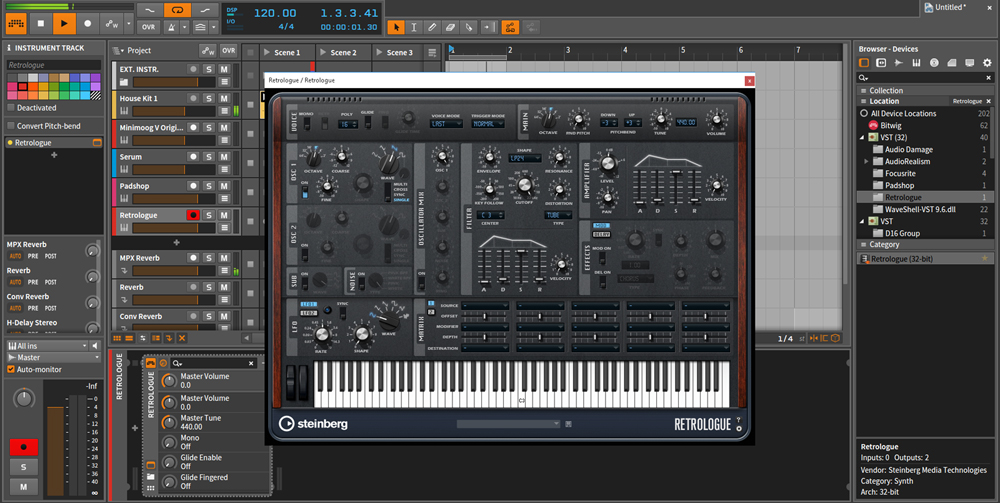Select the Eraser tool

(450, 26)
